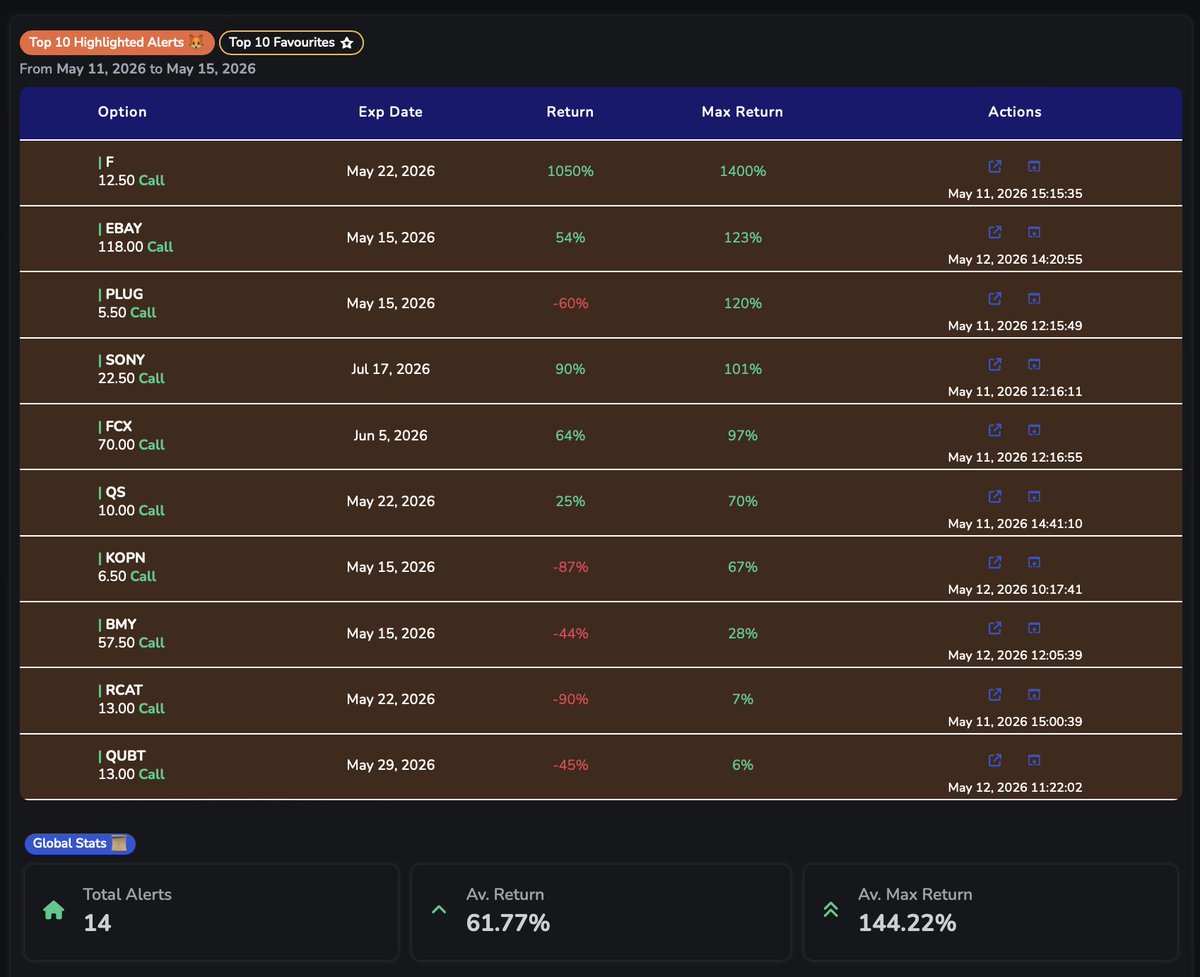This screenshot has height=977, width=1200.
Task: Click the -60% return for PLUG
Action: (570, 303)
